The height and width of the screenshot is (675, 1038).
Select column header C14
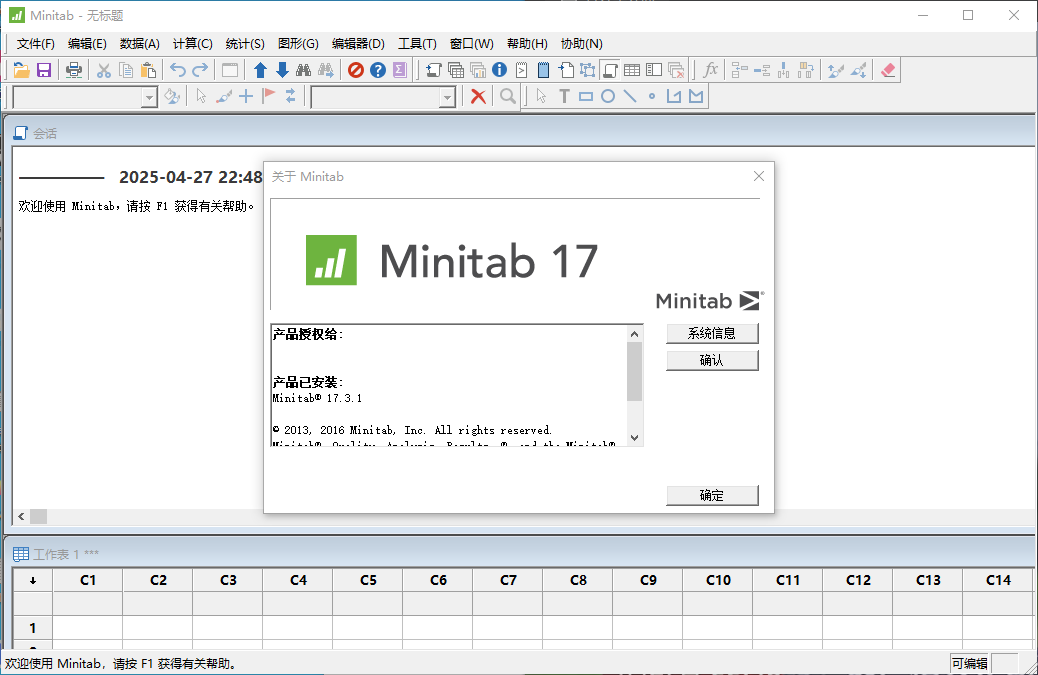coord(998,580)
